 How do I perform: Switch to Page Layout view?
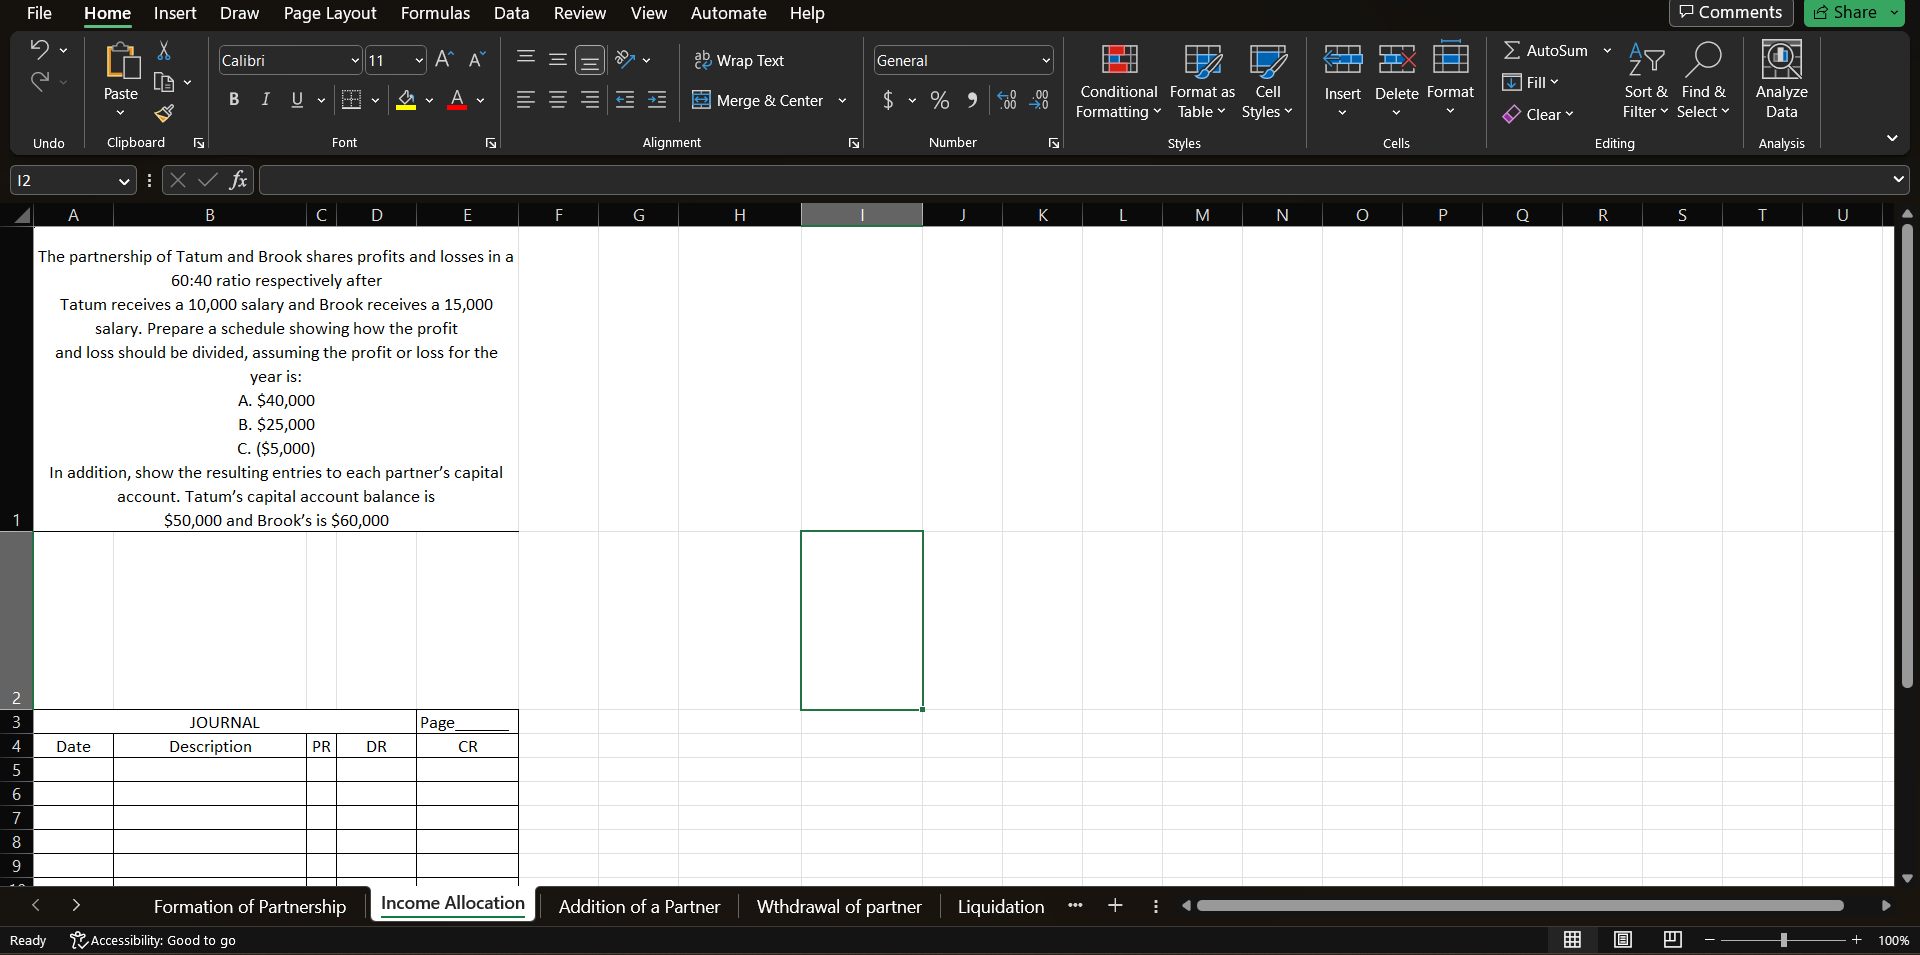tap(1623, 939)
